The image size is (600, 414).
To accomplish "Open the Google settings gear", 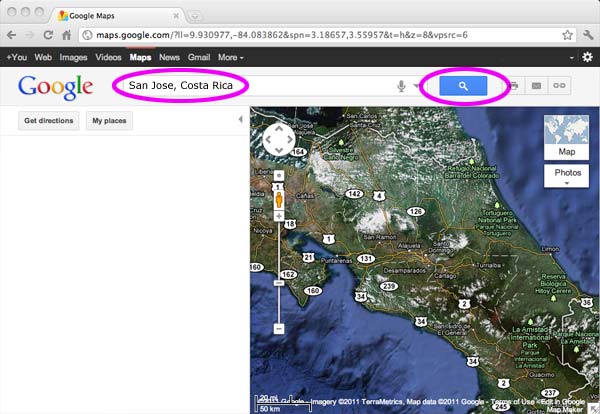I will tap(587, 57).
